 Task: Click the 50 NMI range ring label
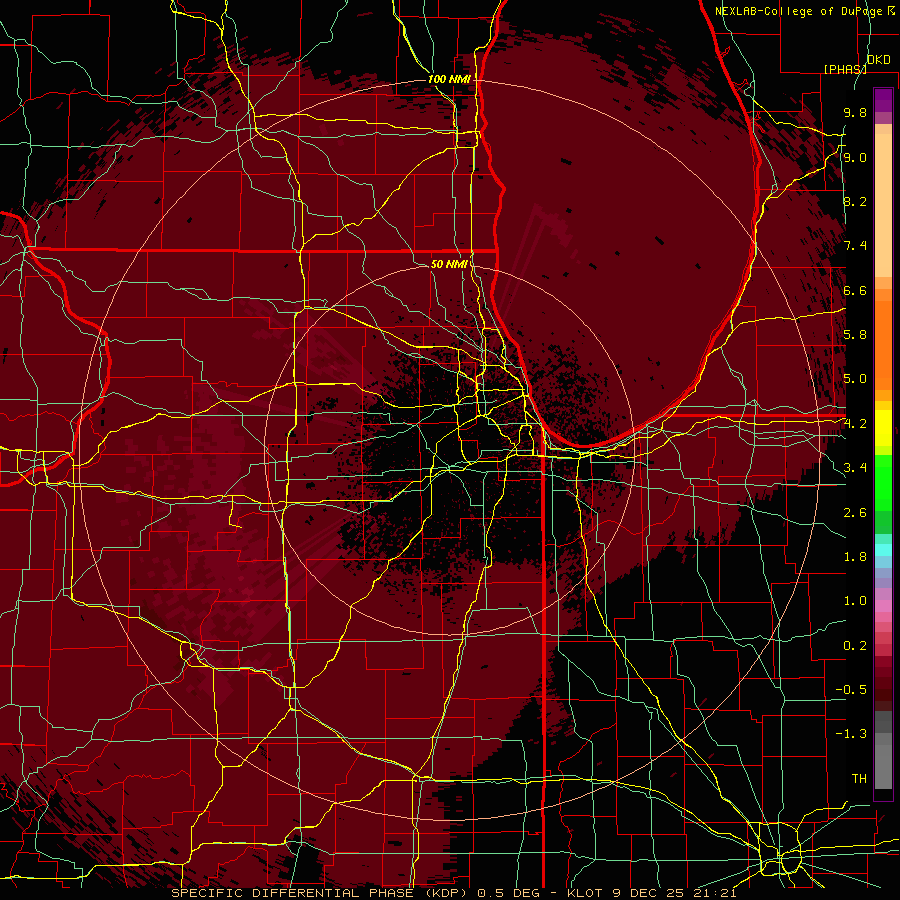(x=449, y=264)
